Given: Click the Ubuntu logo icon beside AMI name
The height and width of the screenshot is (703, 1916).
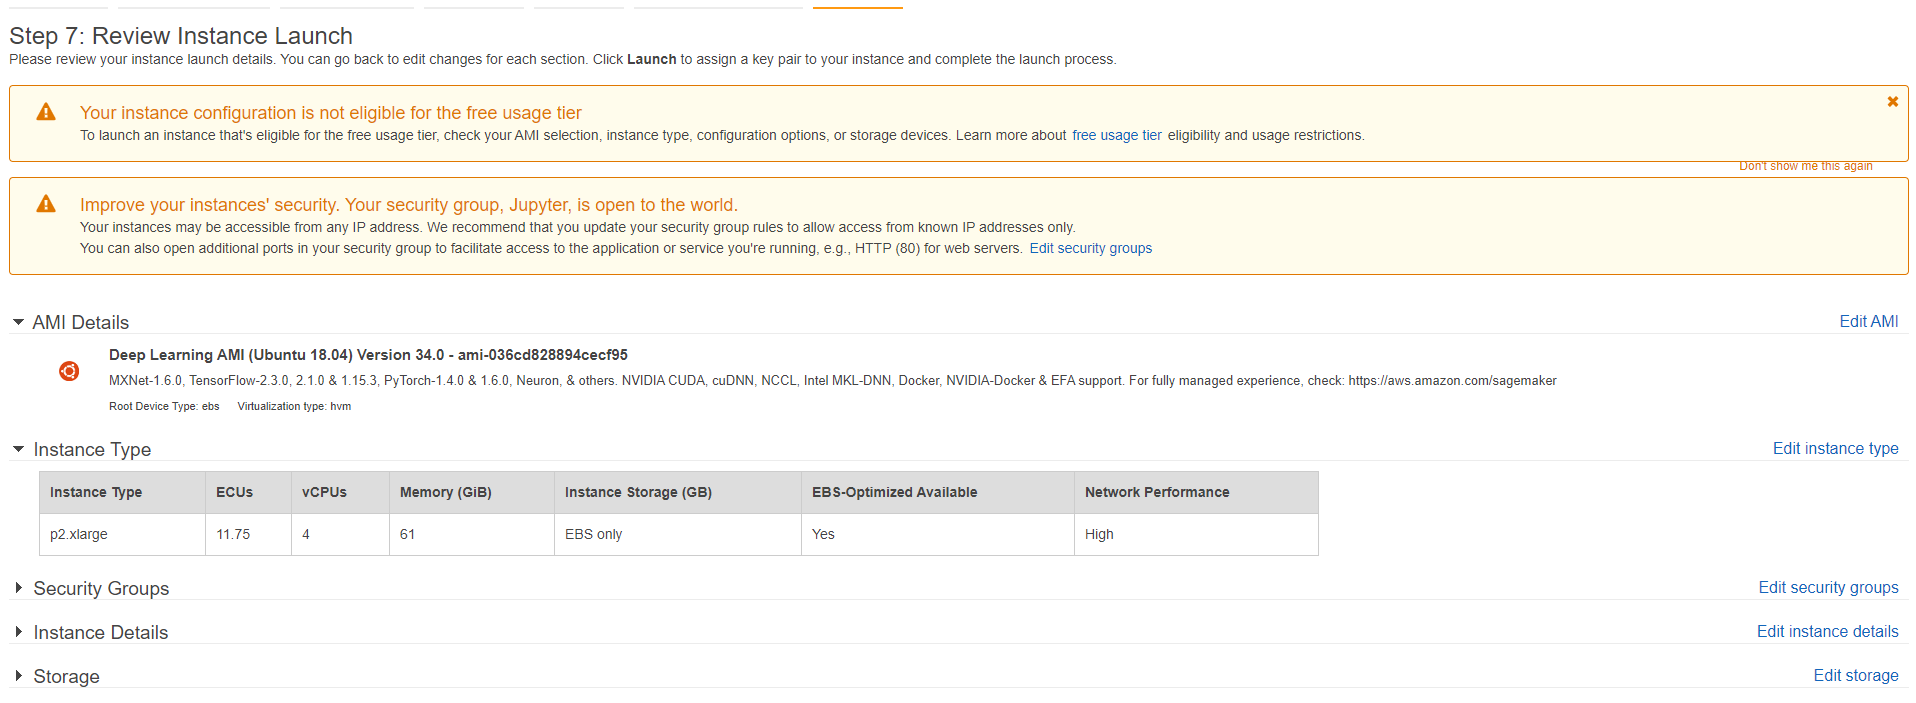Looking at the screenshot, I should [x=69, y=371].
